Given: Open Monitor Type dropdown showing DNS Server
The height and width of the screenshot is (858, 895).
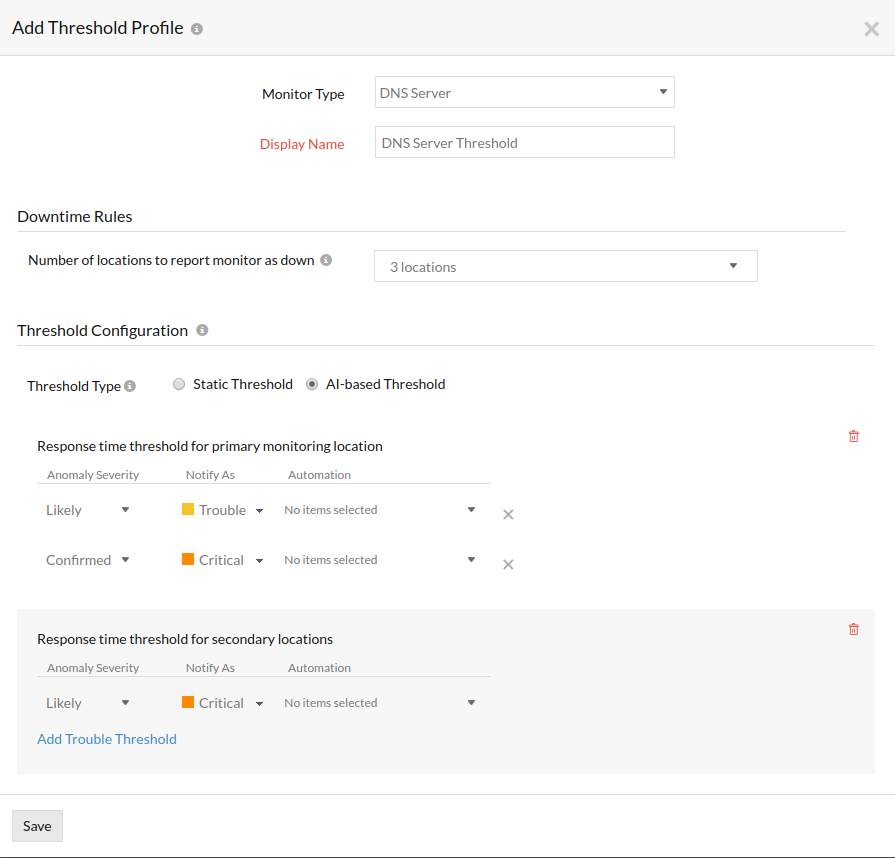Looking at the screenshot, I should (524, 93).
